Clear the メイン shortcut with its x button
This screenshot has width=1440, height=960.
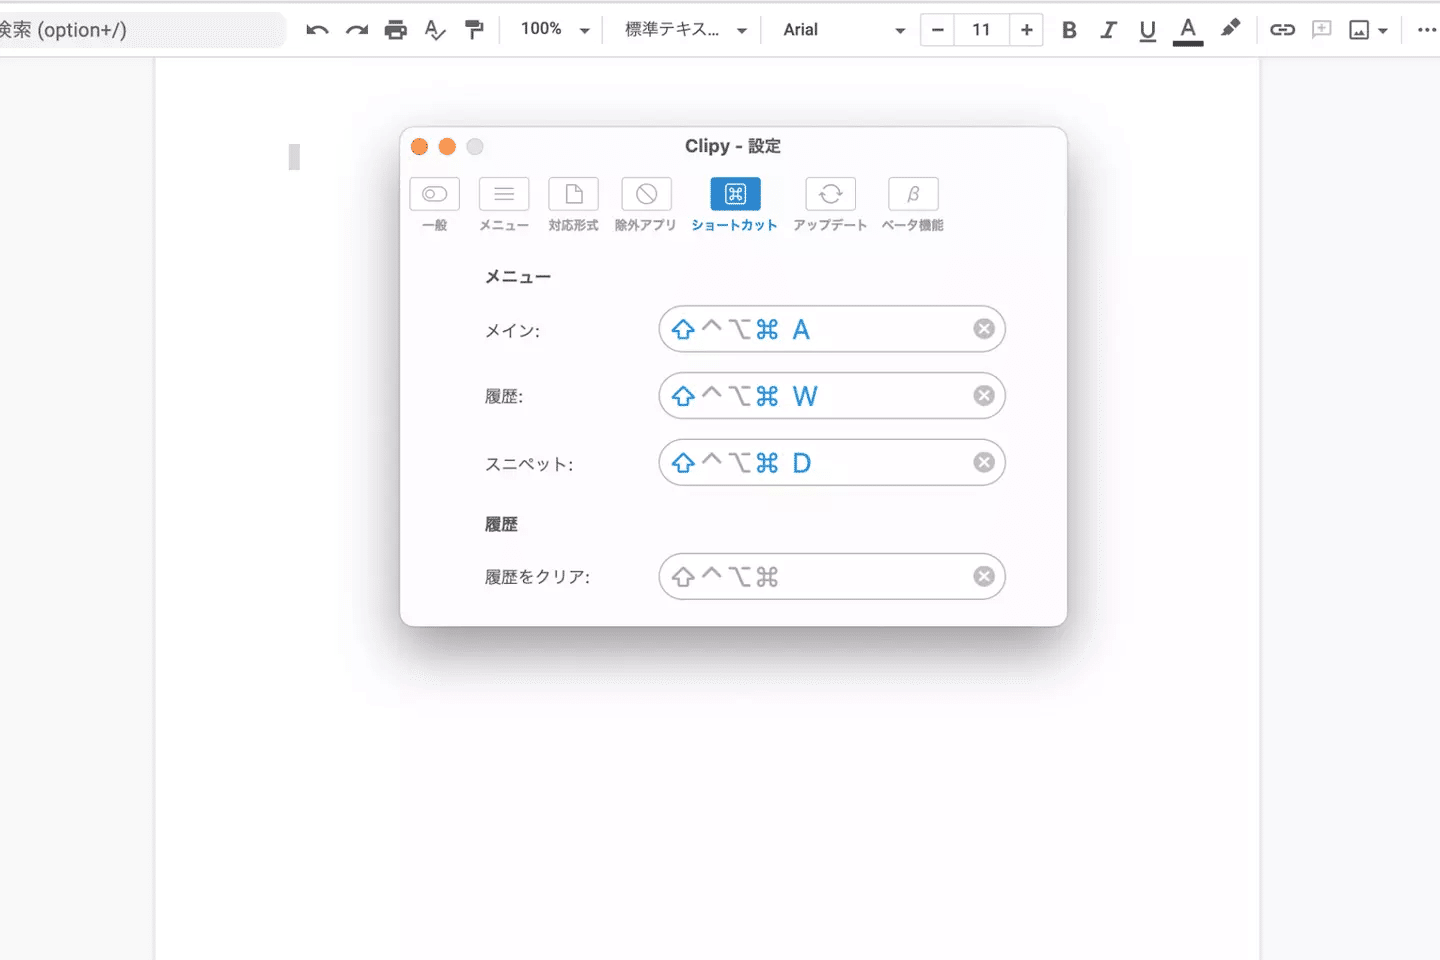point(984,329)
